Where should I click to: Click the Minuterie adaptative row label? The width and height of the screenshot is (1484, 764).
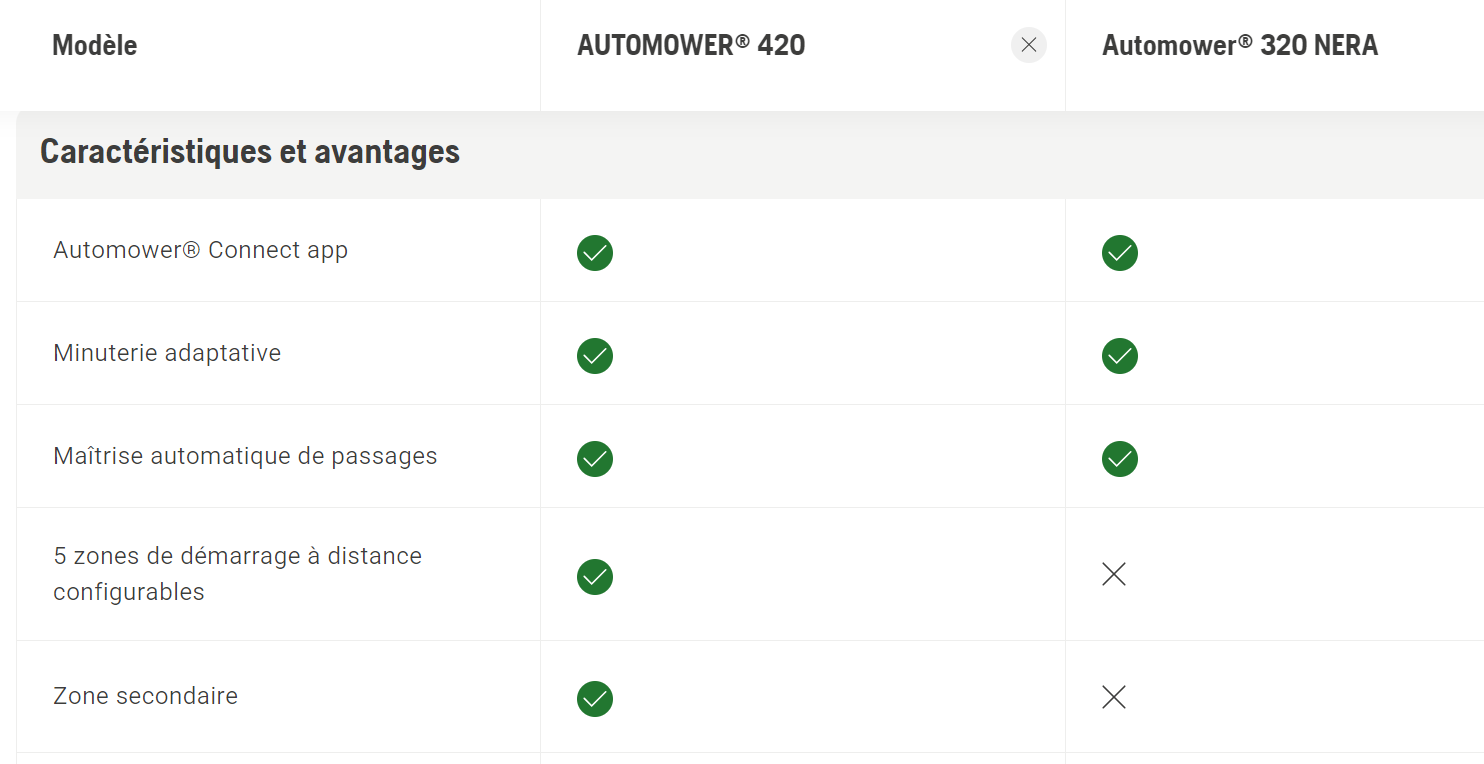(167, 353)
